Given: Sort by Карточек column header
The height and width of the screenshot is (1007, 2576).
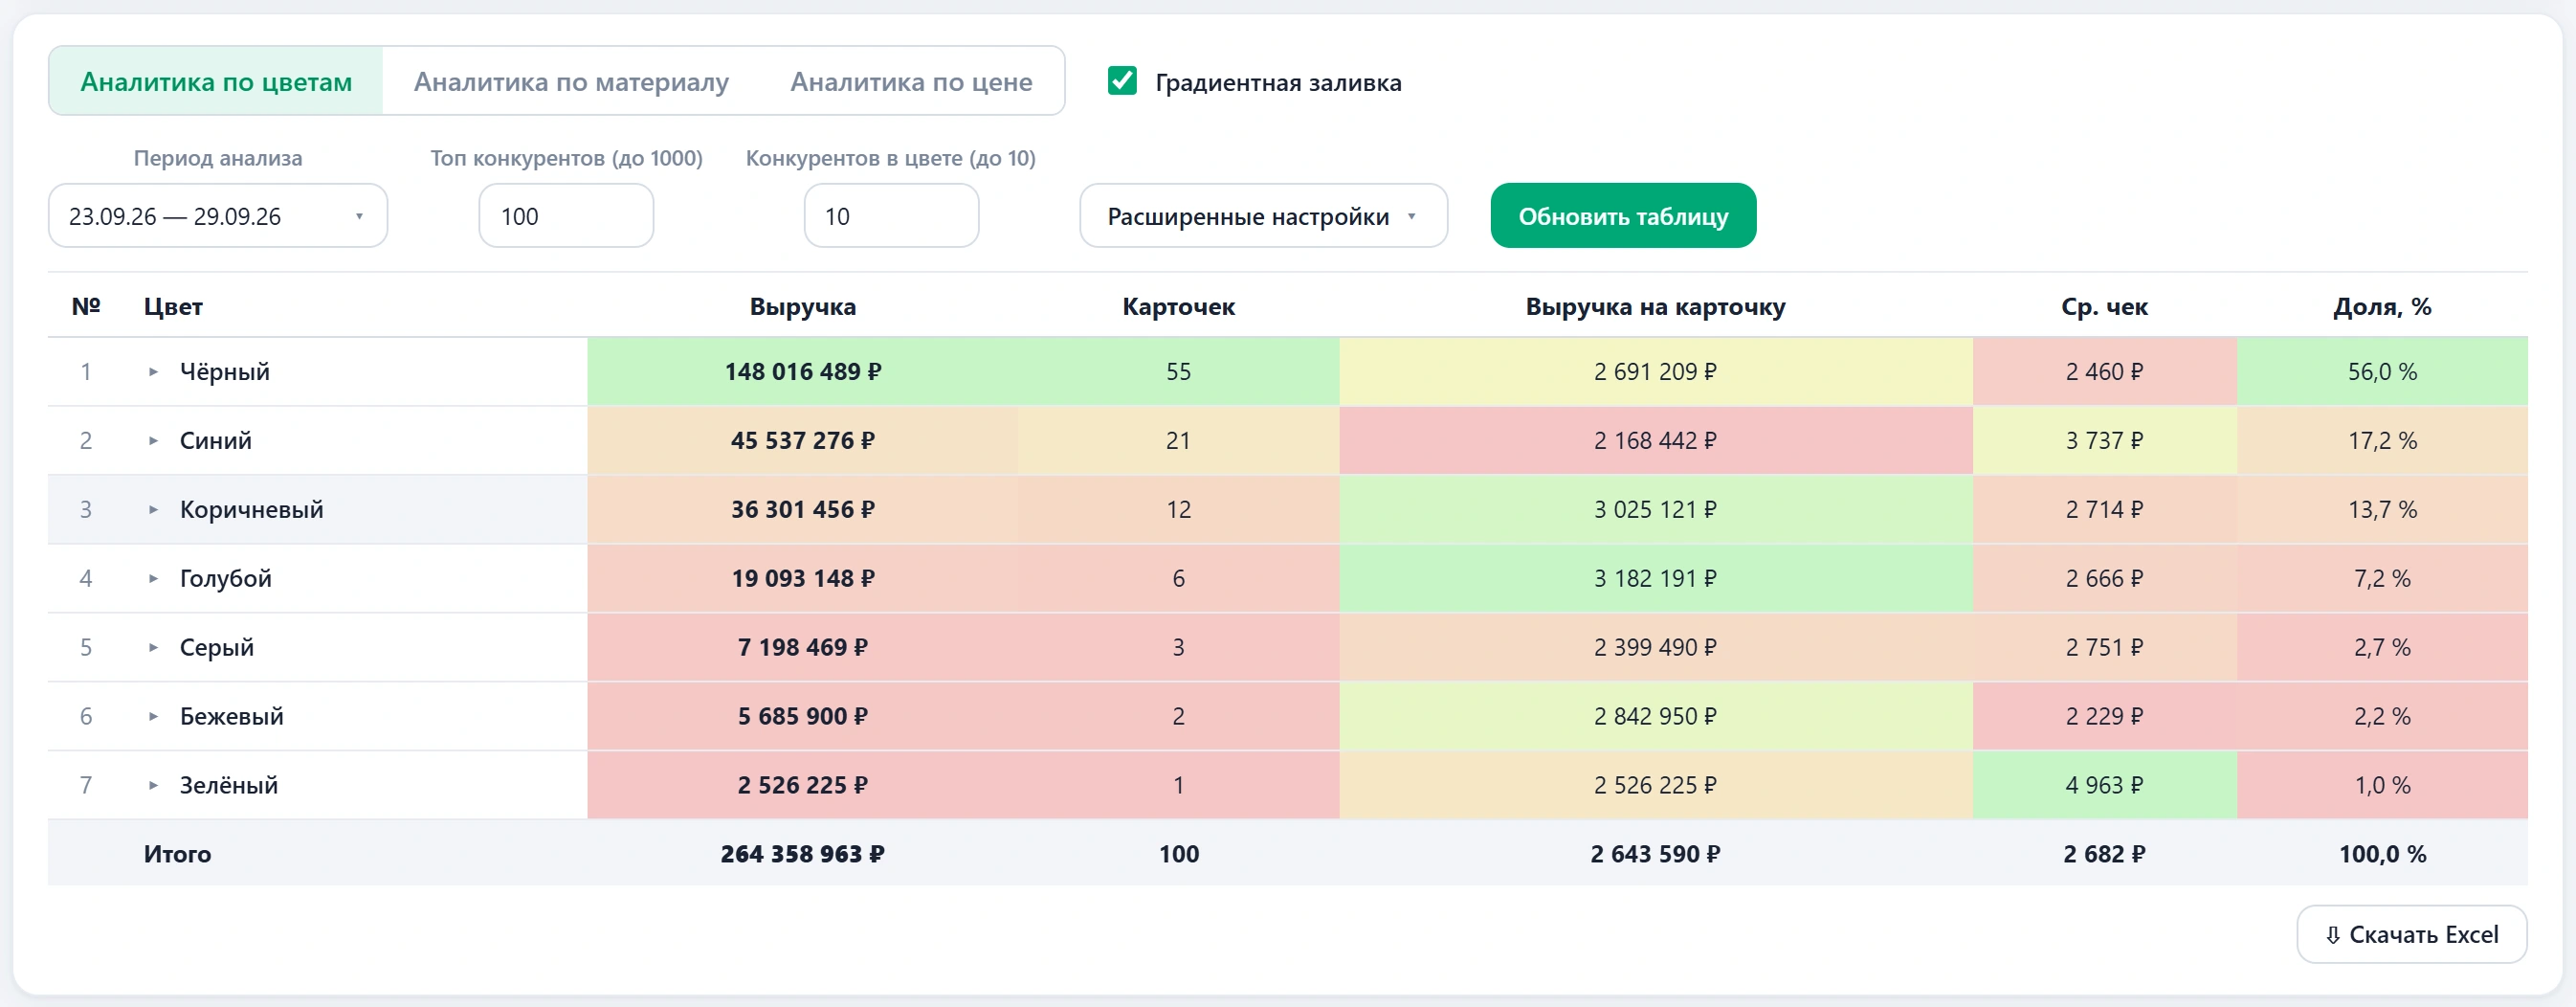Looking at the screenshot, I should (1178, 306).
